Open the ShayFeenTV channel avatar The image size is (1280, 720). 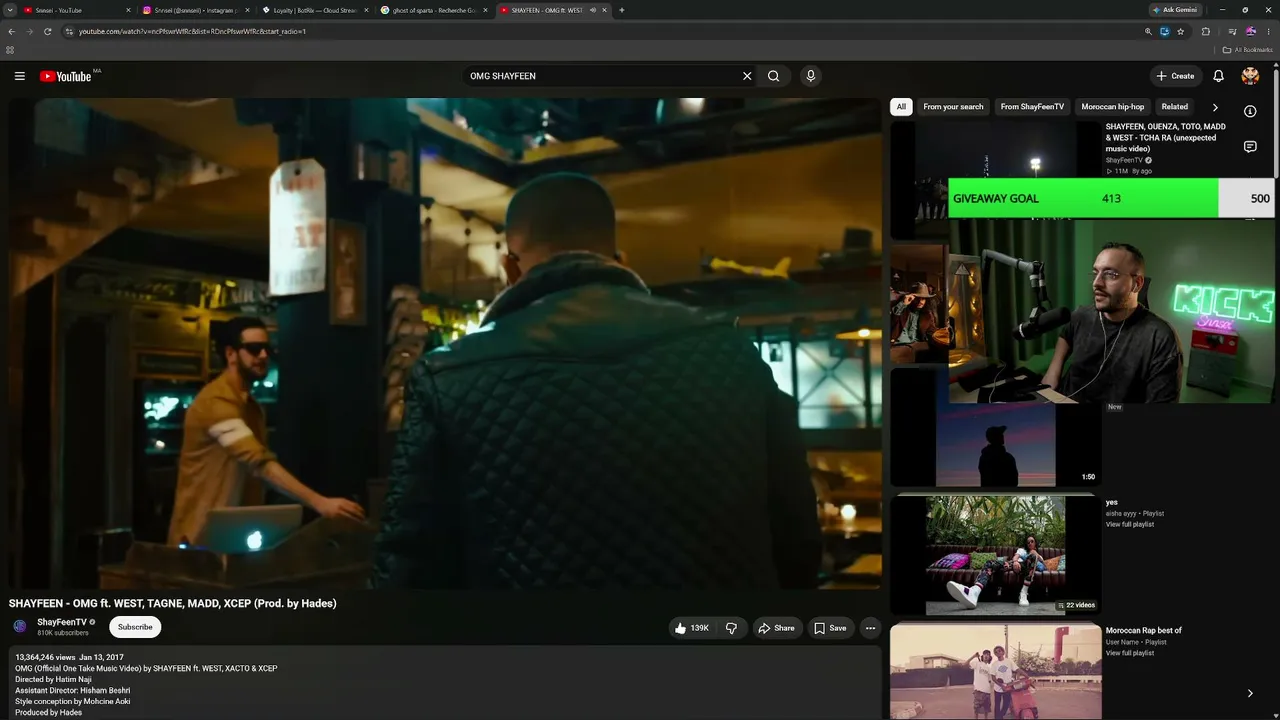[x=20, y=627]
